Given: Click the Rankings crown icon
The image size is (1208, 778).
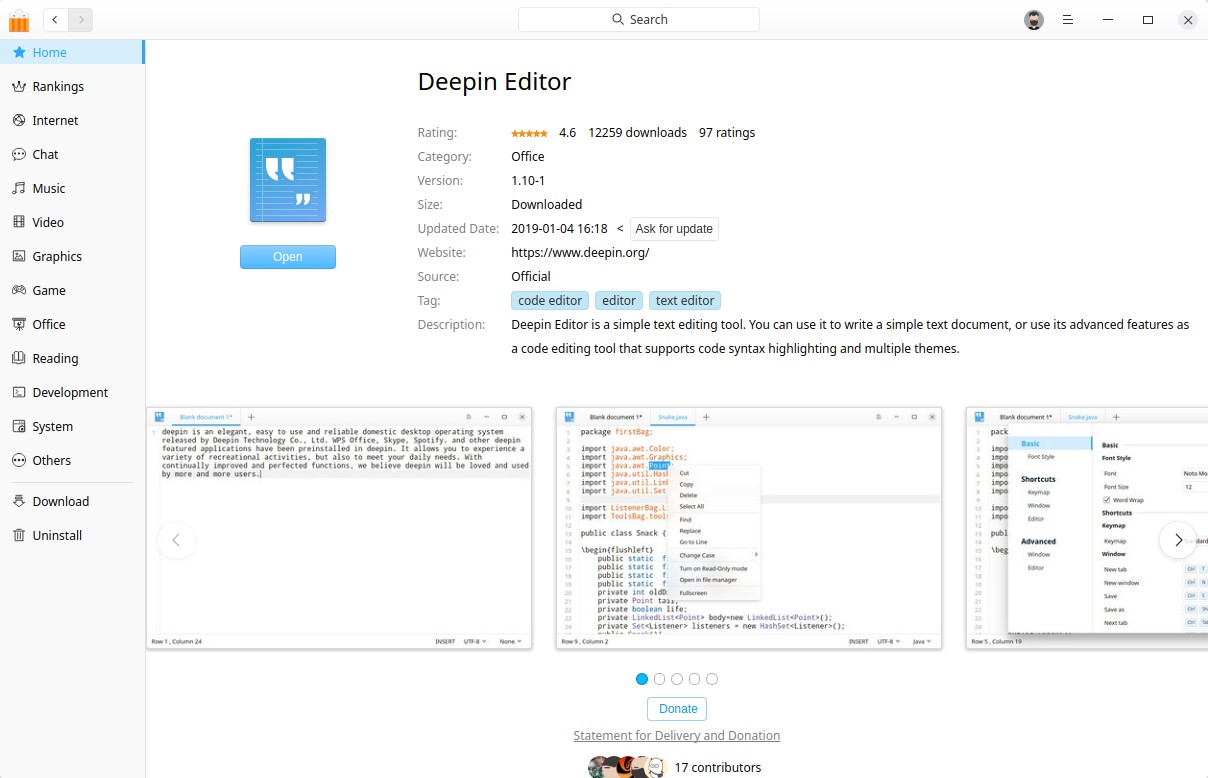Looking at the screenshot, I should click(19, 86).
